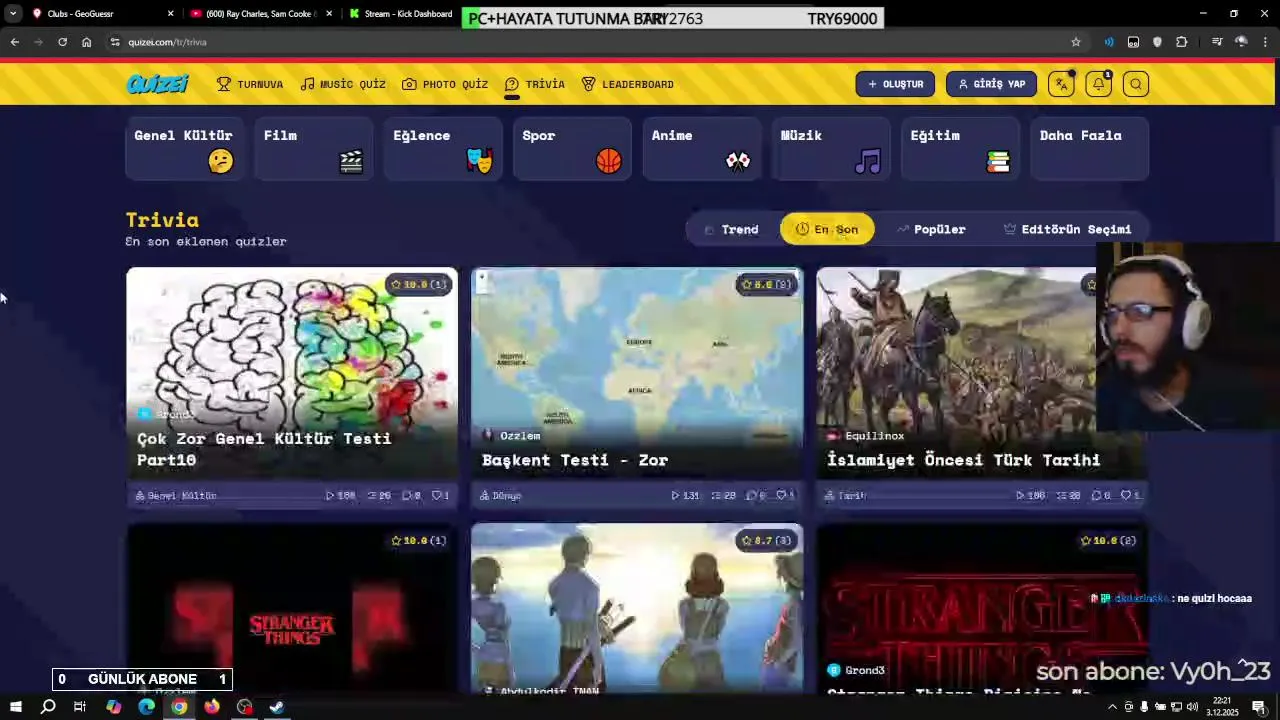The height and width of the screenshot is (720, 1280).
Task: Go to the browser home page
Action: point(86,42)
